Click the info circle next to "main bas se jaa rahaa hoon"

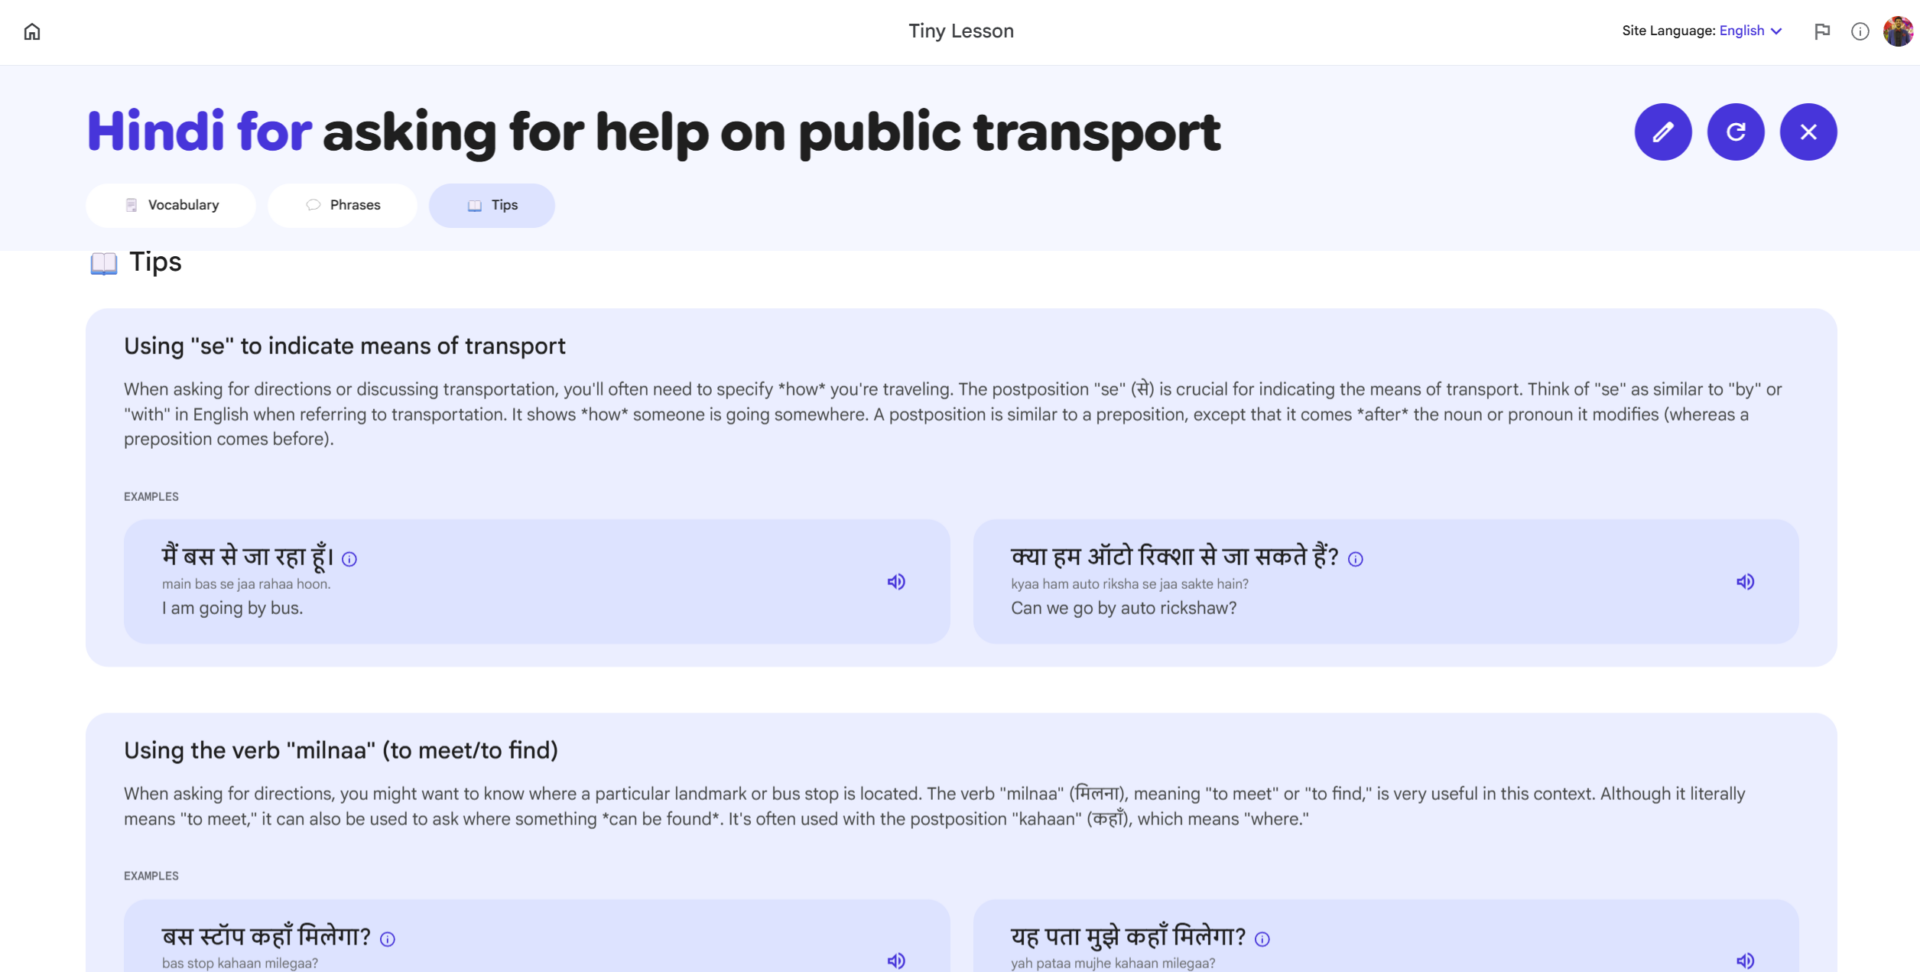click(x=351, y=559)
